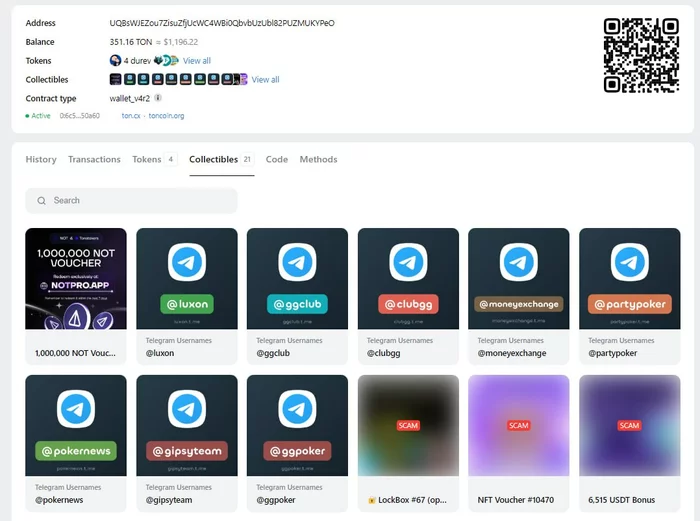
Task: Click the Telegram icon on @gipsyteam card
Action: click(187, 409)
